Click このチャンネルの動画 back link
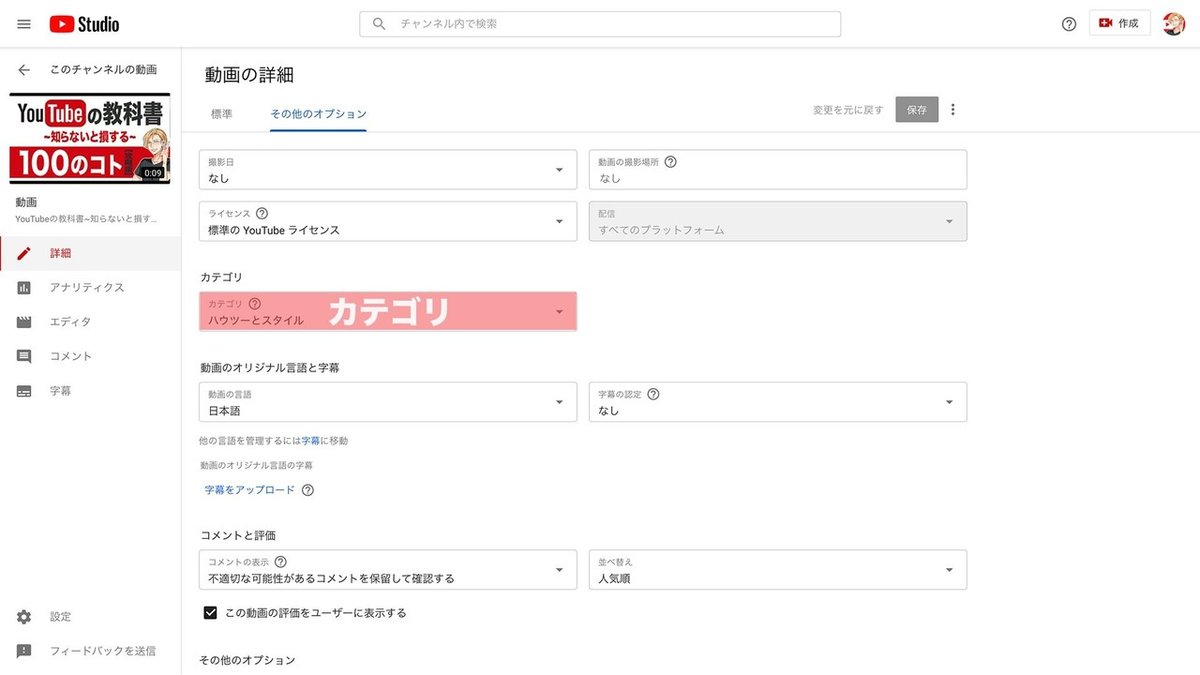1200x675 pixels. (x=103, y=70)
